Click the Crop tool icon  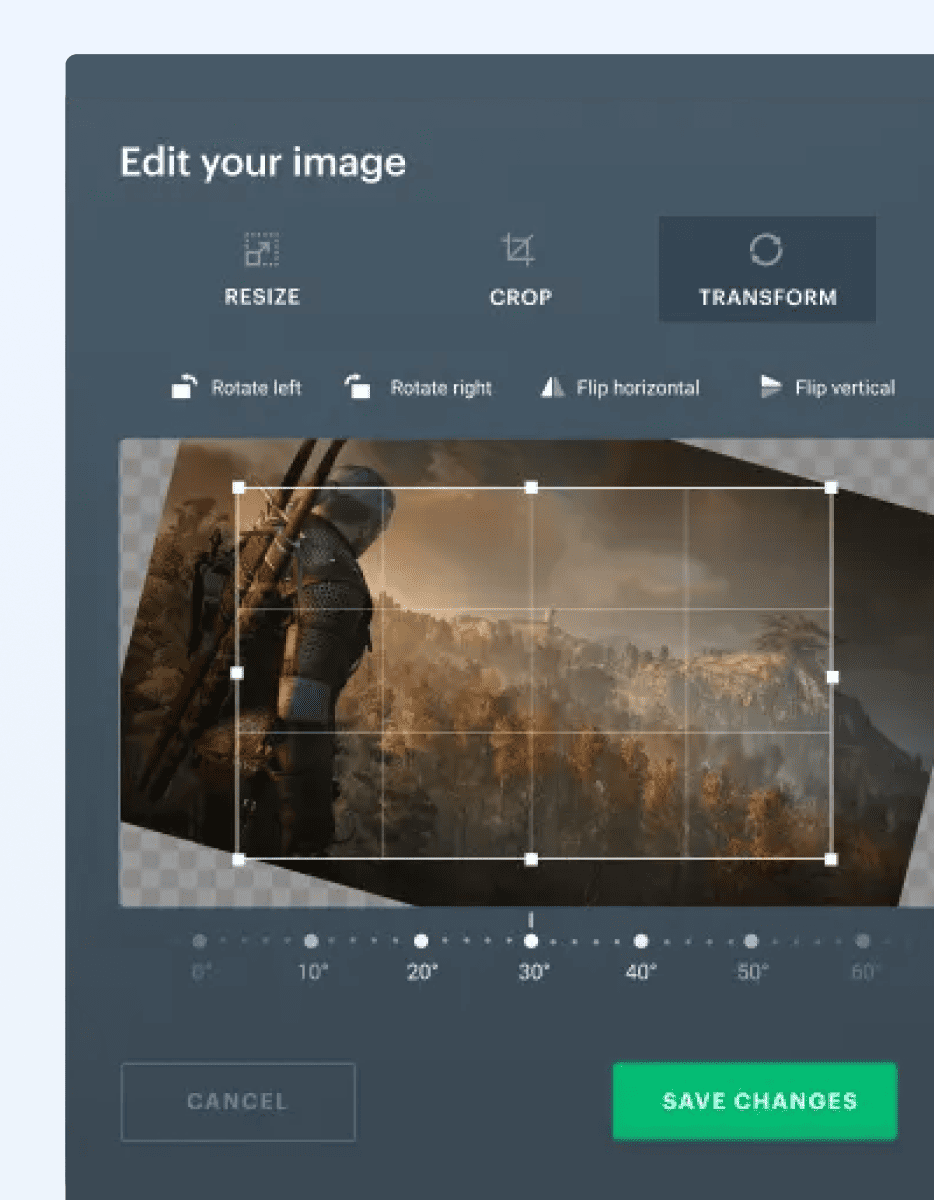[x=518, y=250]
